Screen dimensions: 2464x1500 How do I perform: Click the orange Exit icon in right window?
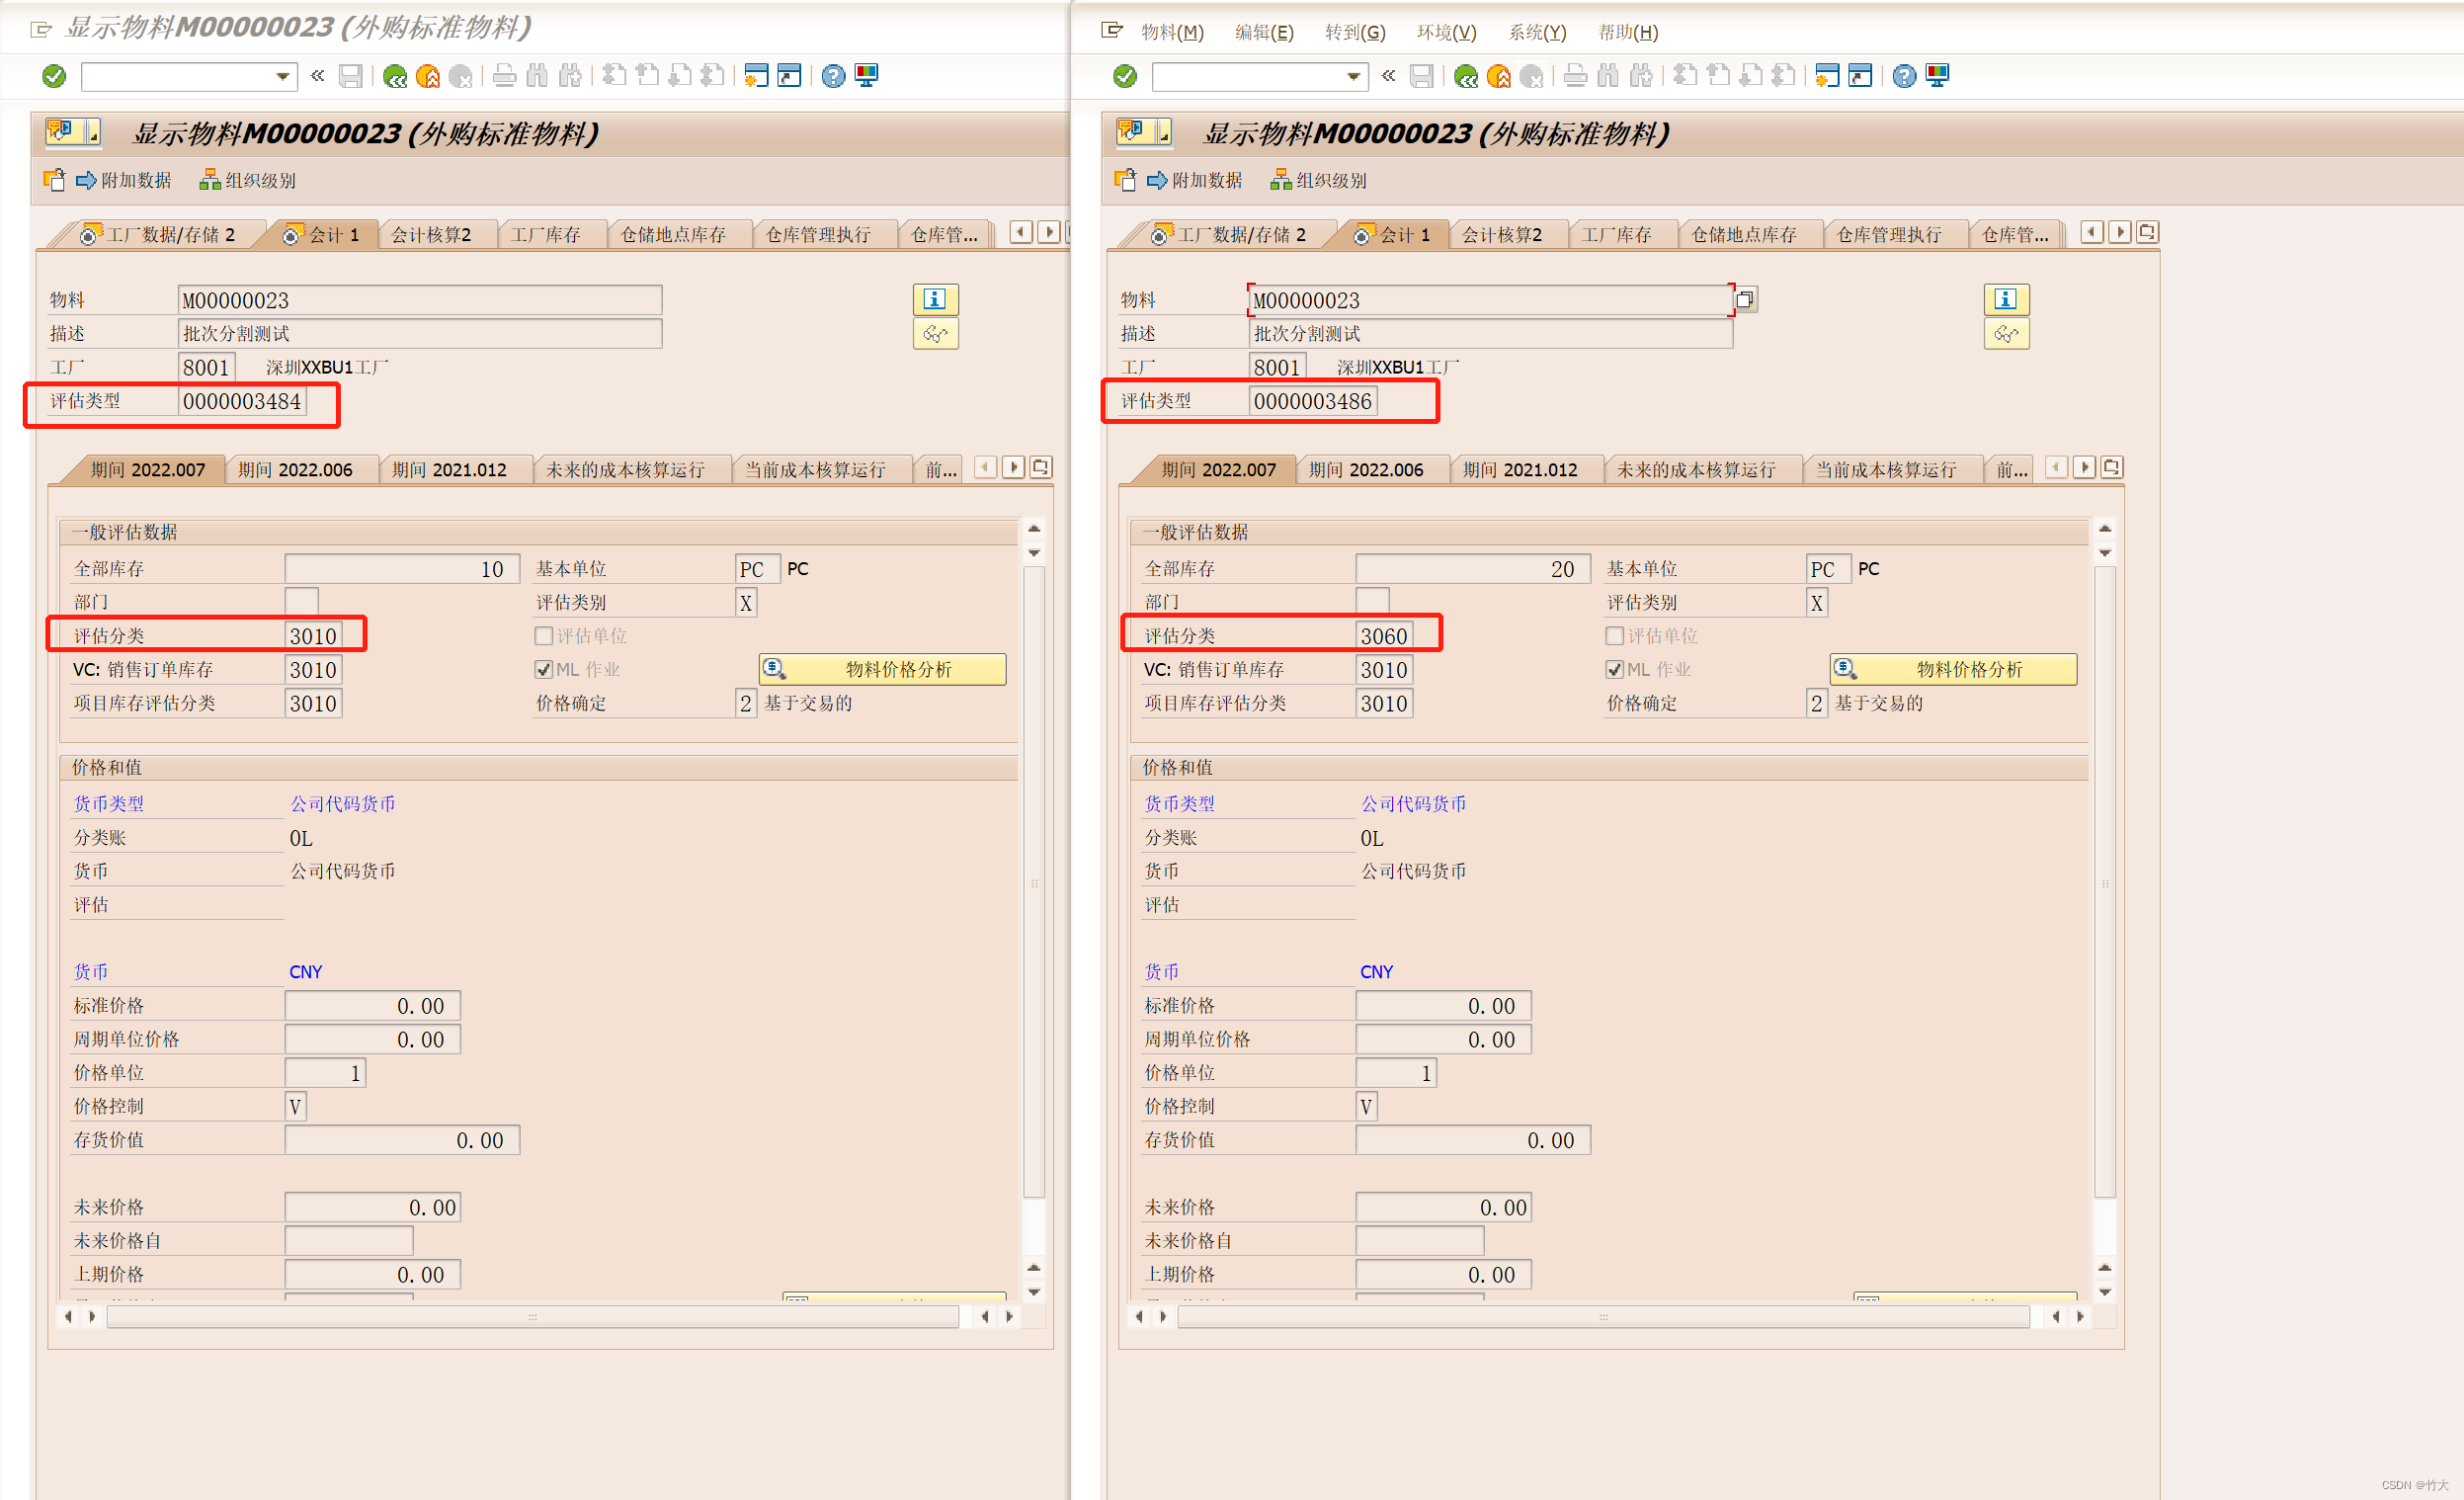[x=1498, y=76]
